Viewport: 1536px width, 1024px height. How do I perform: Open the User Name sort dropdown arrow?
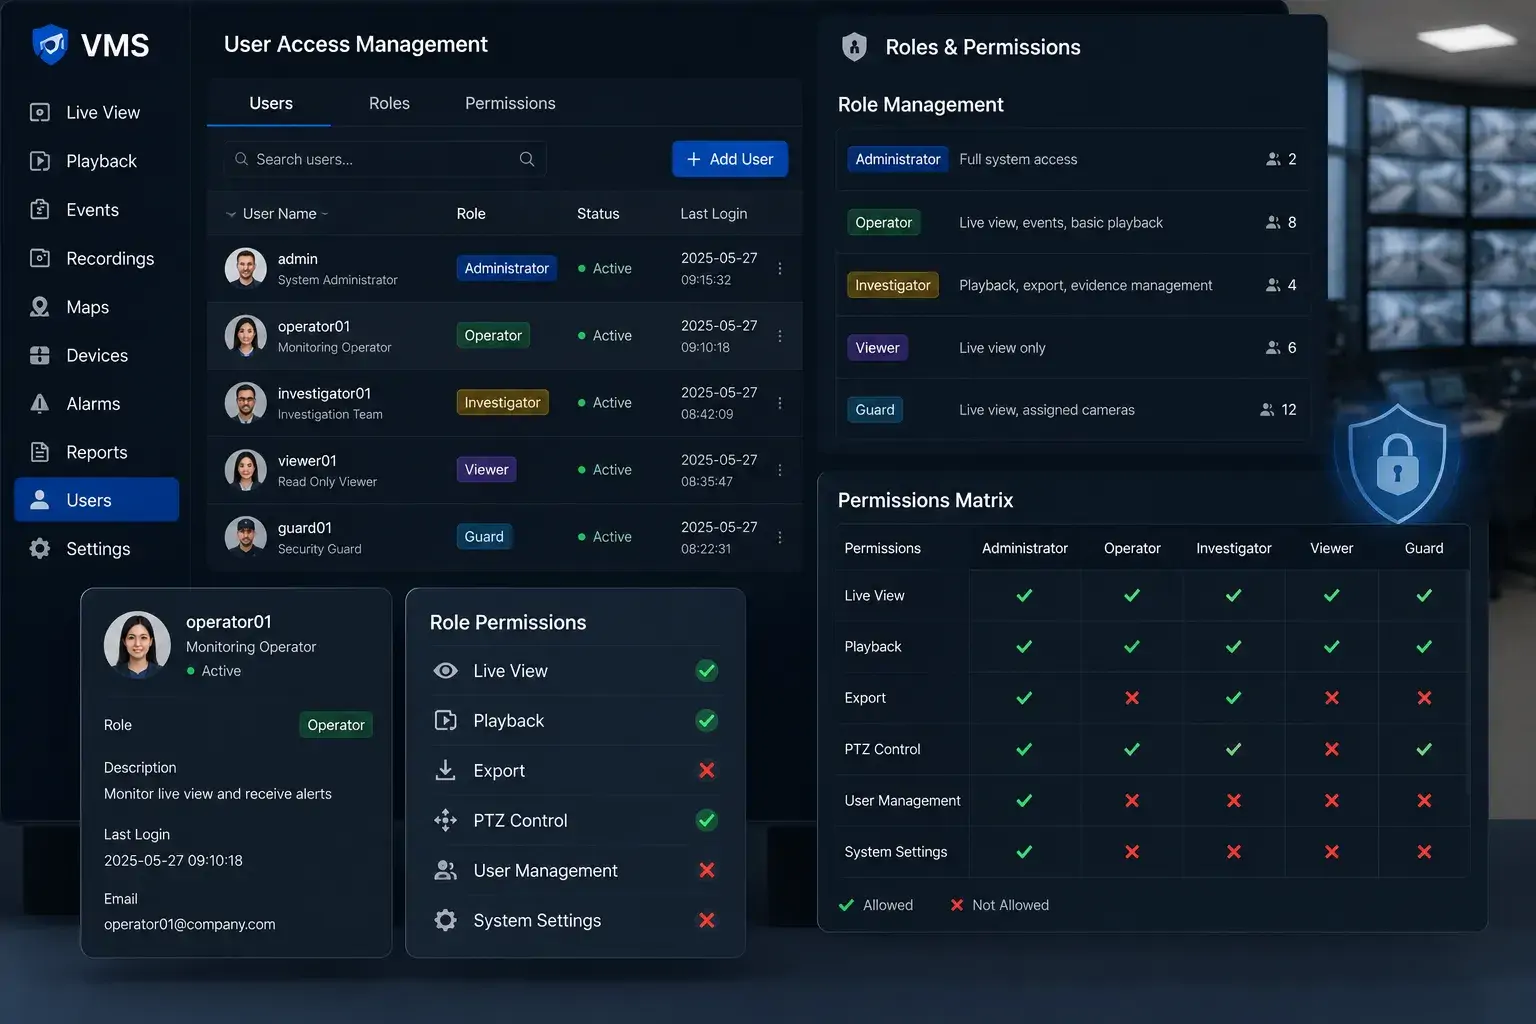[325, 214]
